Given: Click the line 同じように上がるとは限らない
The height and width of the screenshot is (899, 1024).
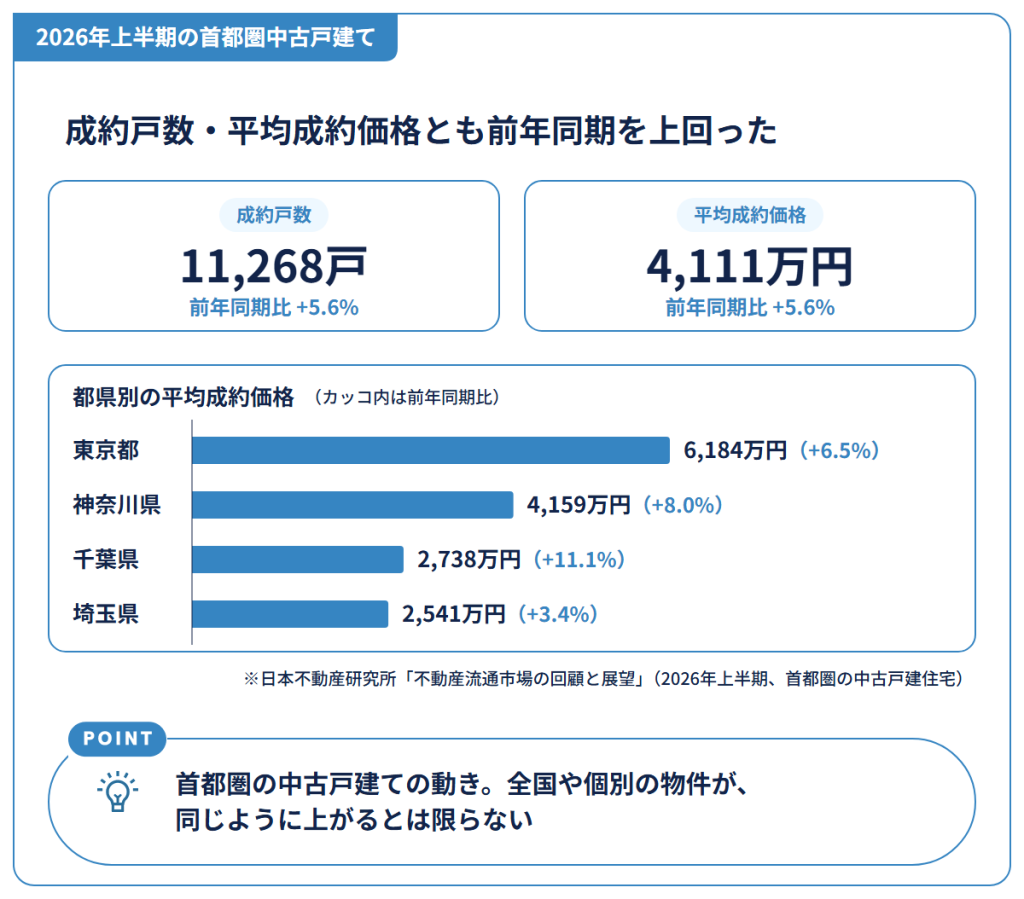Looking at the screenshot, I should click(x=354, y=819).
